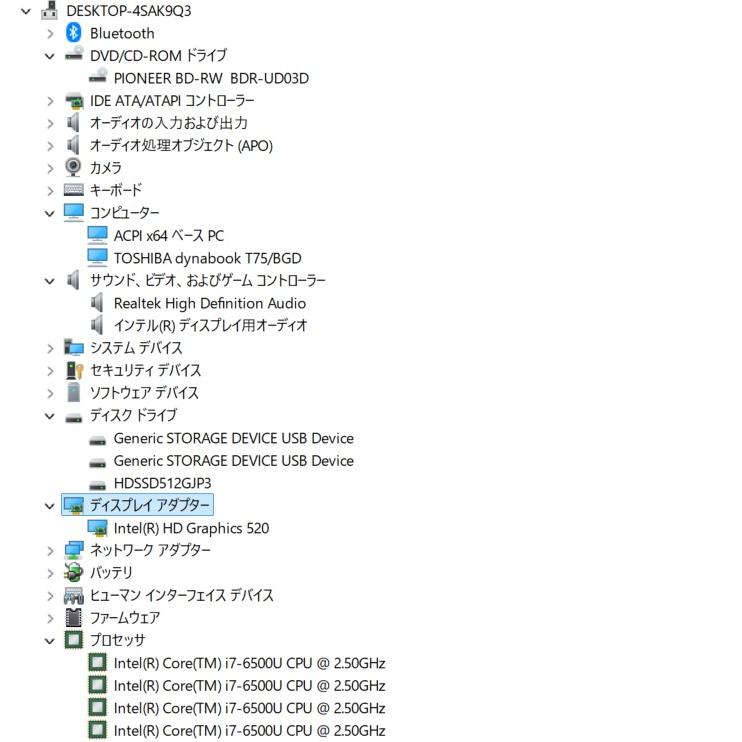Select the 'ヒューマン インターフェイス デバイス' label
Image resolution: width=742 pixels, height=742 pixels.
click(182, 595)
